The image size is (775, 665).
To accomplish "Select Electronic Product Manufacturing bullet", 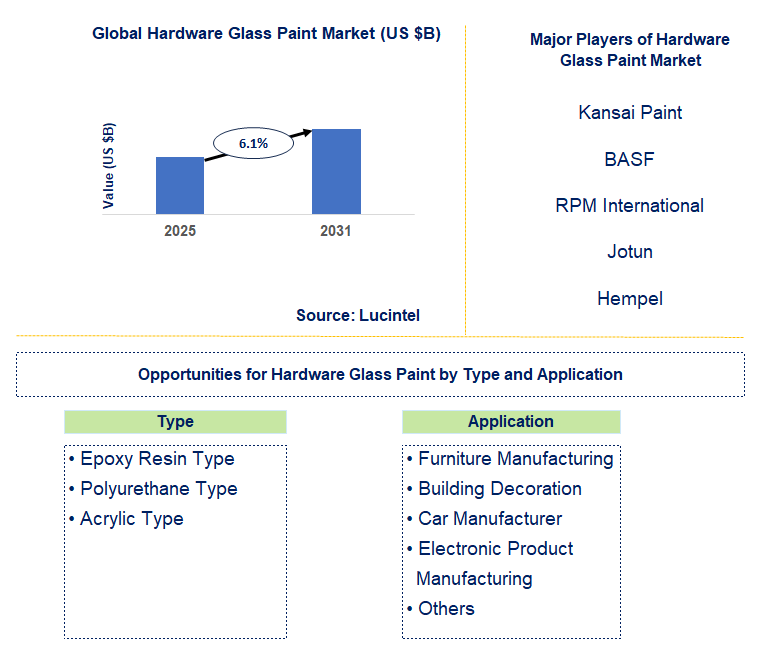I will [490, 564].
